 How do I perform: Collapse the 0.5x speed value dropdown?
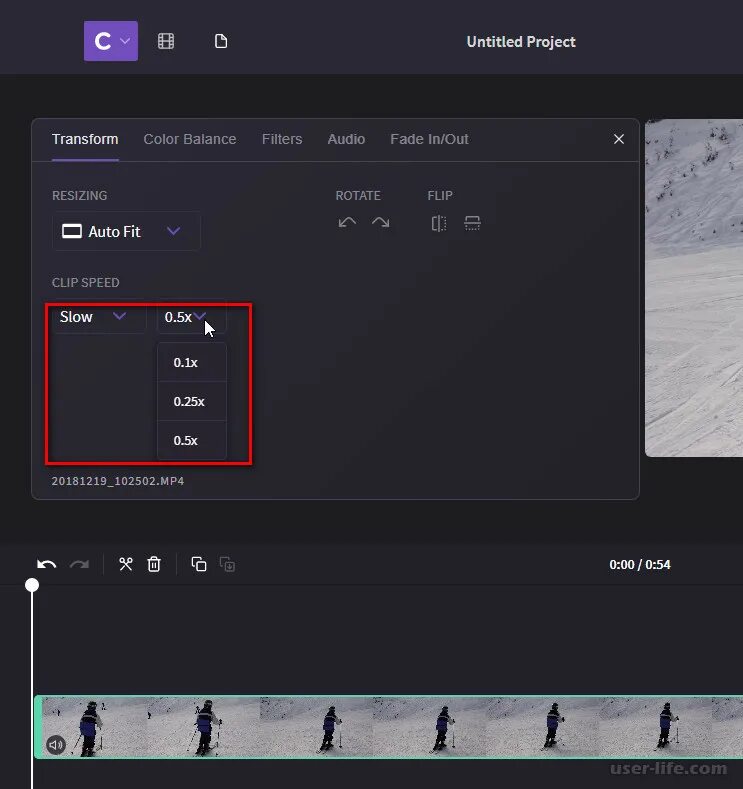(x=191, y=317)
